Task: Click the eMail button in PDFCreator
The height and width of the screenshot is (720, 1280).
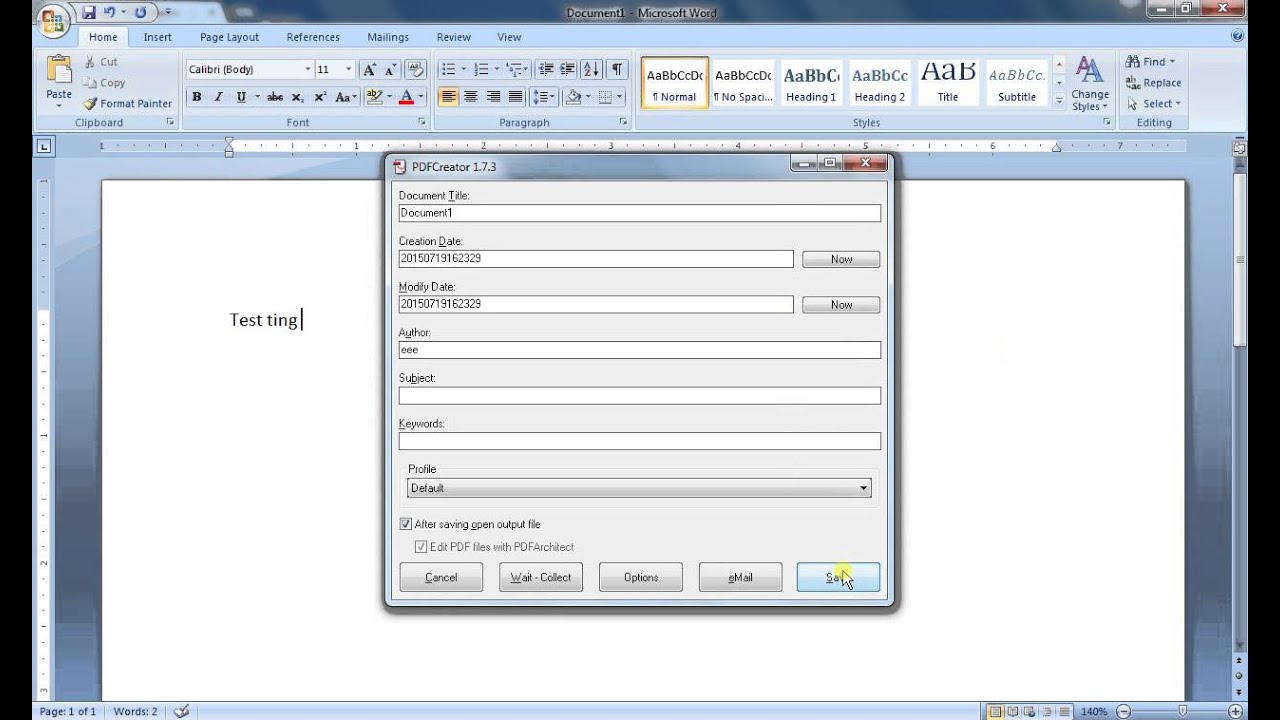Action: [741, 577]
